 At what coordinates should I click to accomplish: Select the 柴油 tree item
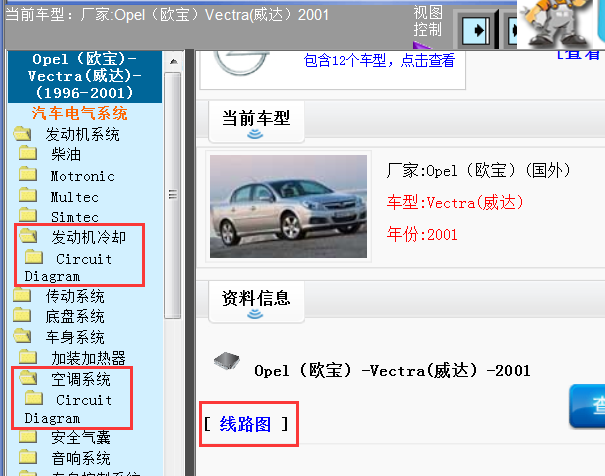[66, 154]
